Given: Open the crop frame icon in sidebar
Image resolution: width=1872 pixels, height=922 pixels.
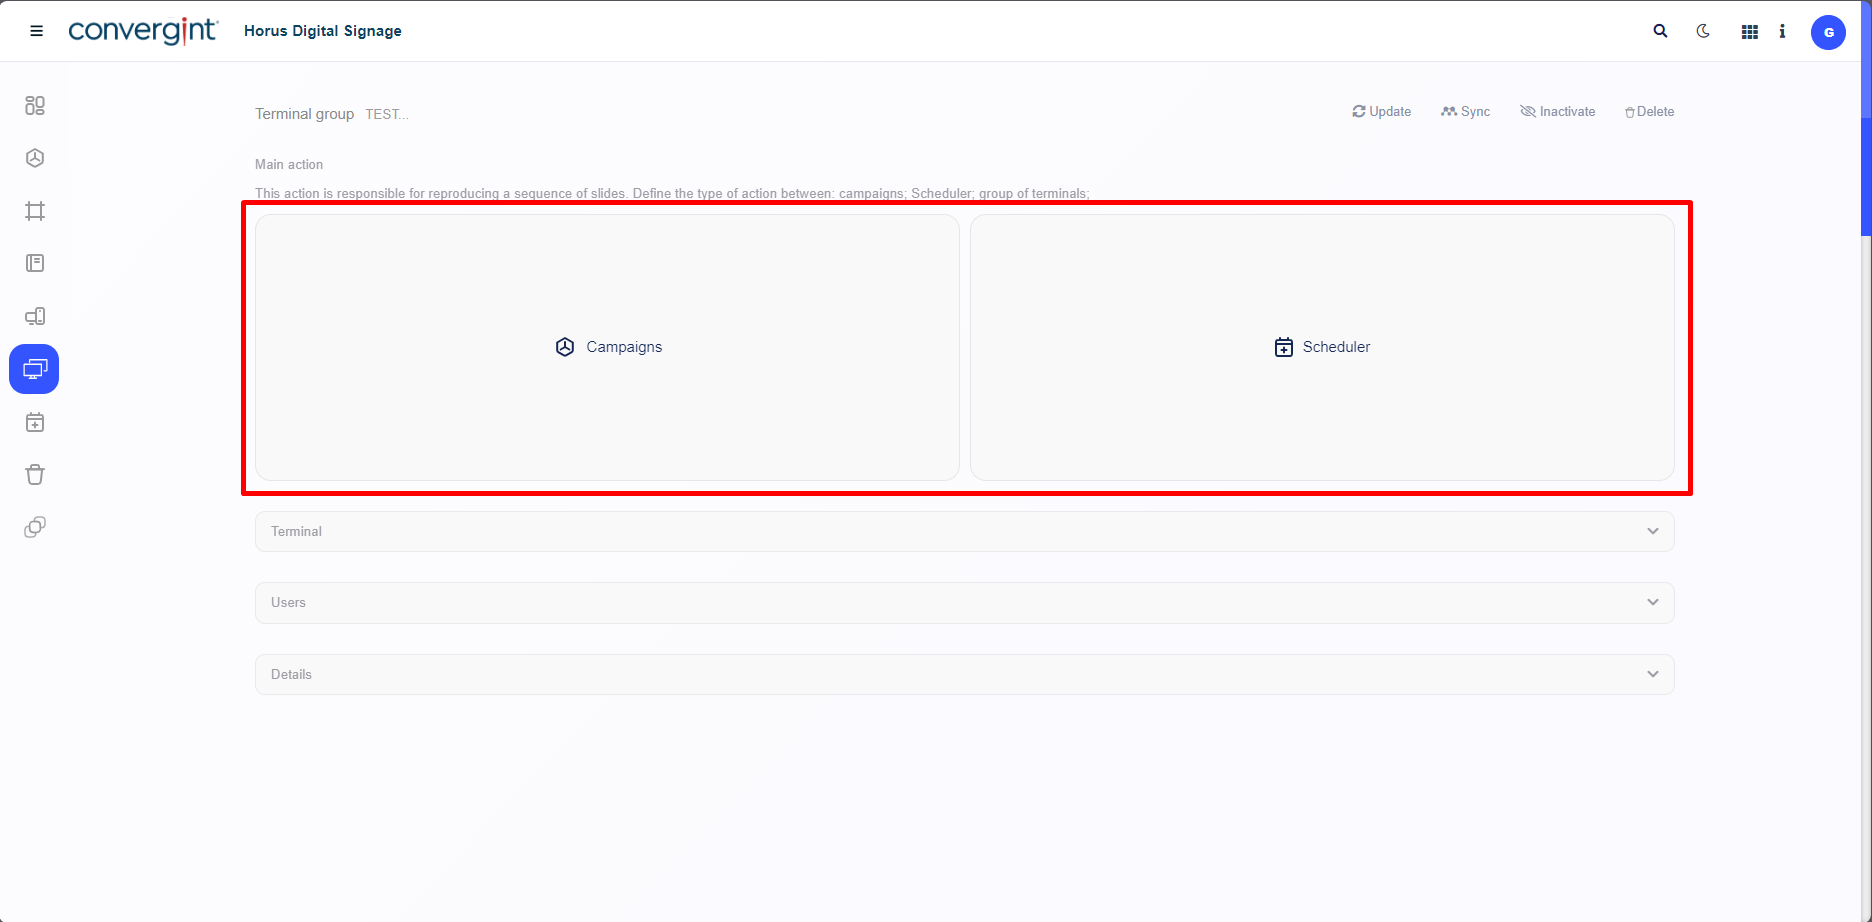Looking at the screenshot, I should pyautogui.click(x=35, y=211).
